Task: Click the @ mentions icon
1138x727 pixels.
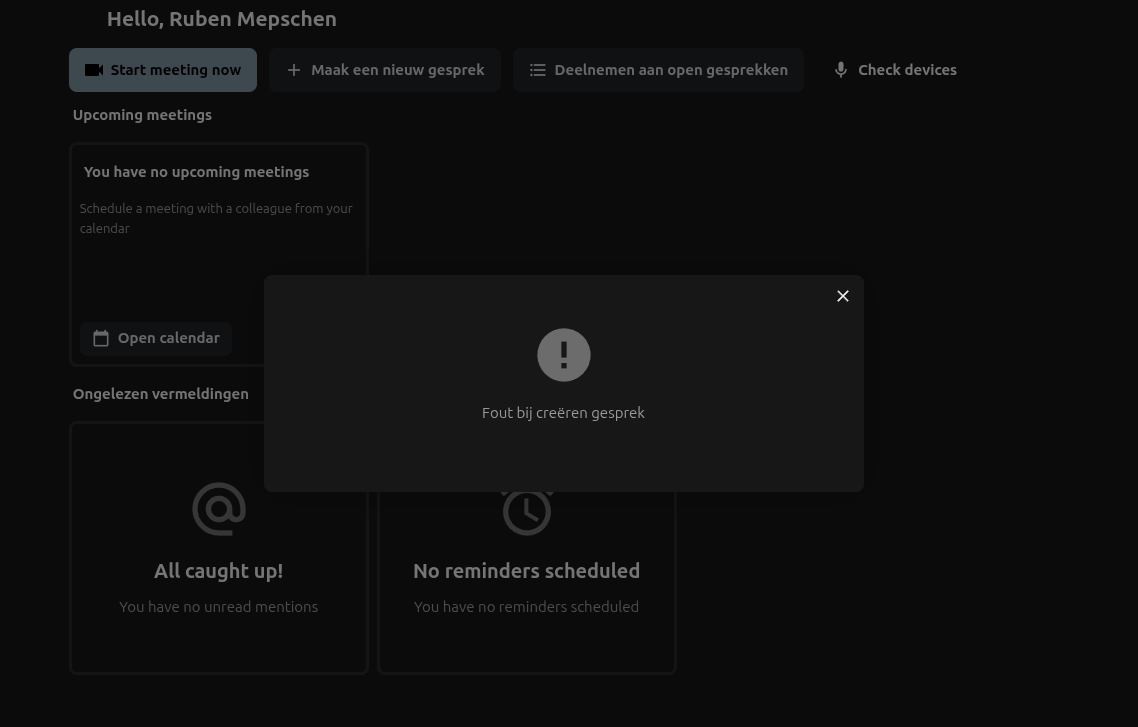Action: click(x=218, y=509)
